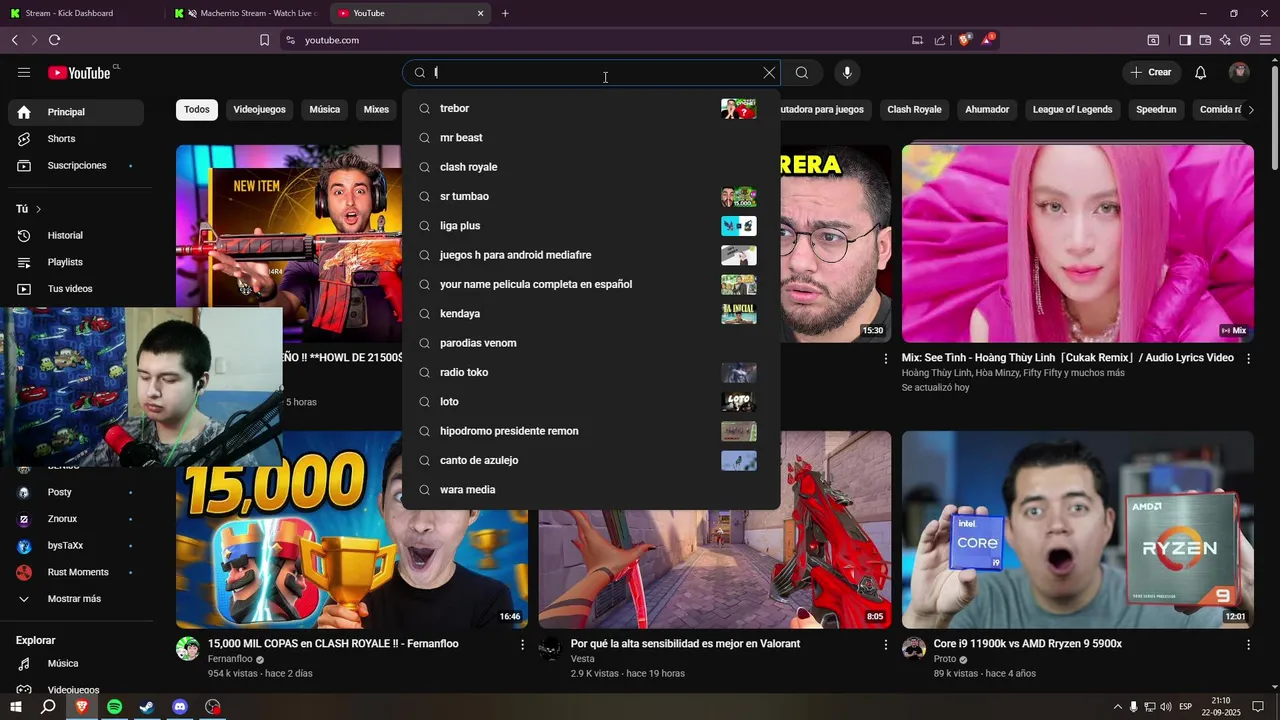Open the Brave Wallet icon
Screen dimensions: 1280x720
pyautogui.click(x=1205, y=40)
